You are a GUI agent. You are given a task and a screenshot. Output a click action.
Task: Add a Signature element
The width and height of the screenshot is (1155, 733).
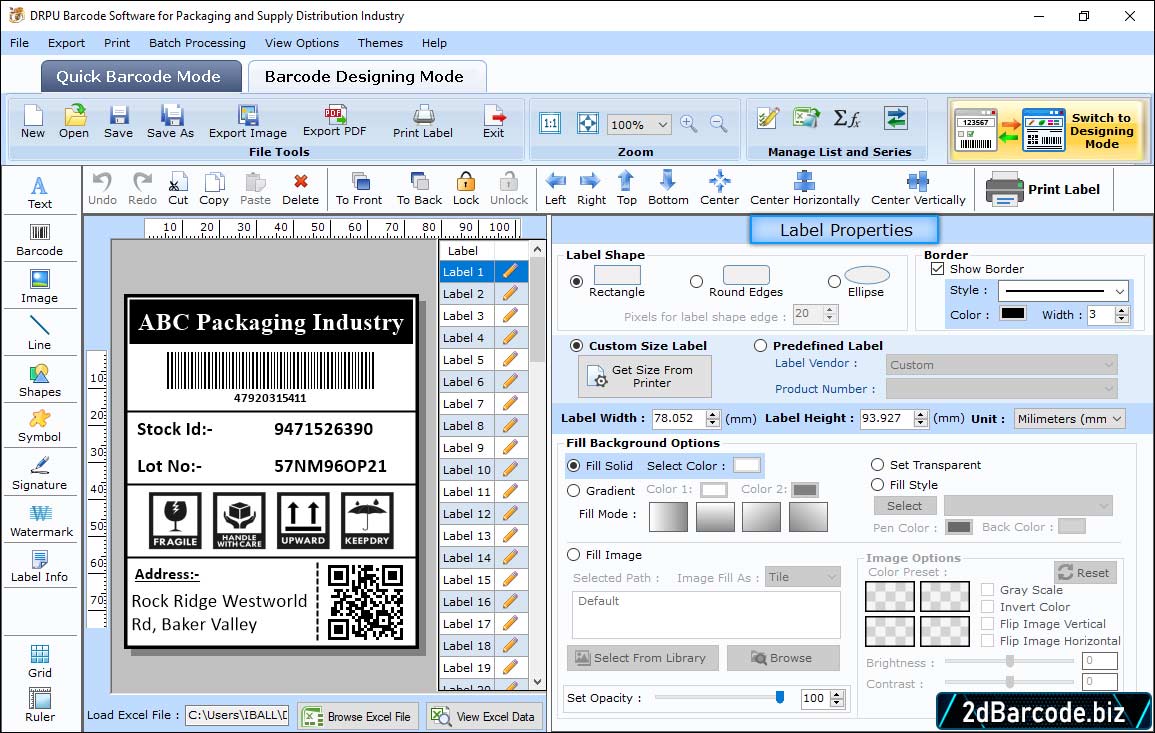click(40, 473)
